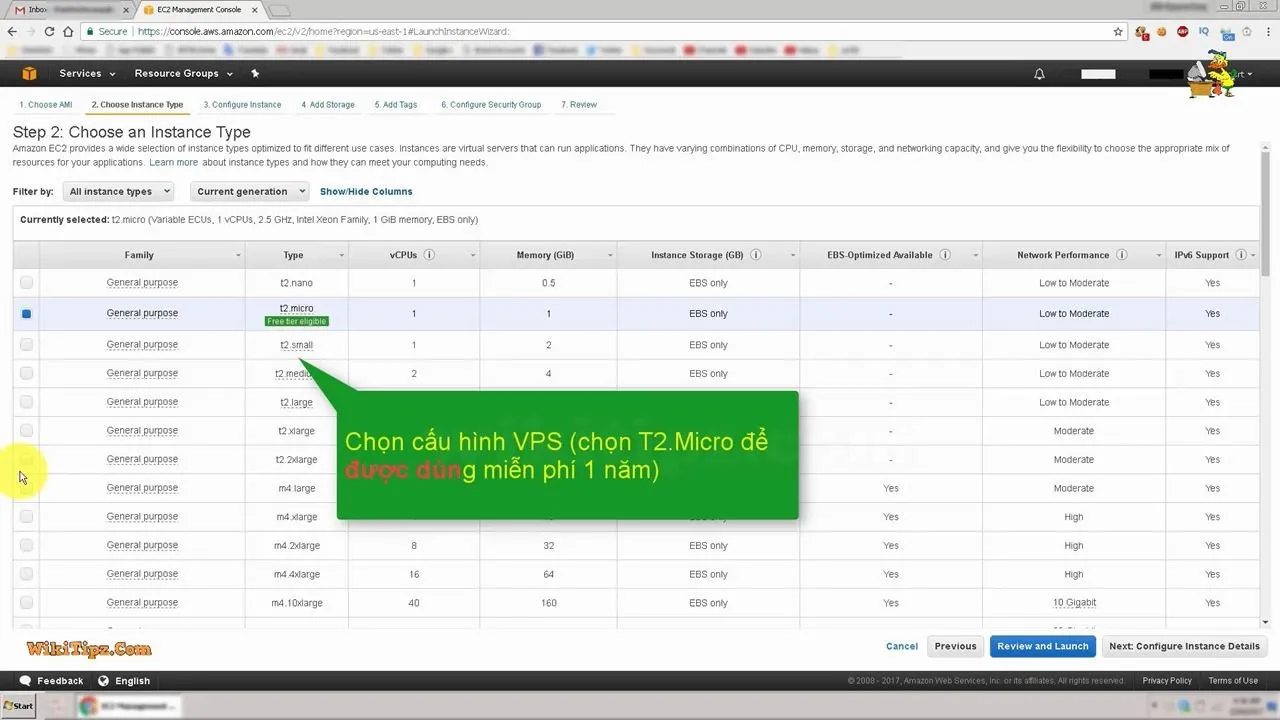Open the vCPUs column filter arrow
Image resolution: width=1280 pixels, height=720 pixels.
[473, 256]
